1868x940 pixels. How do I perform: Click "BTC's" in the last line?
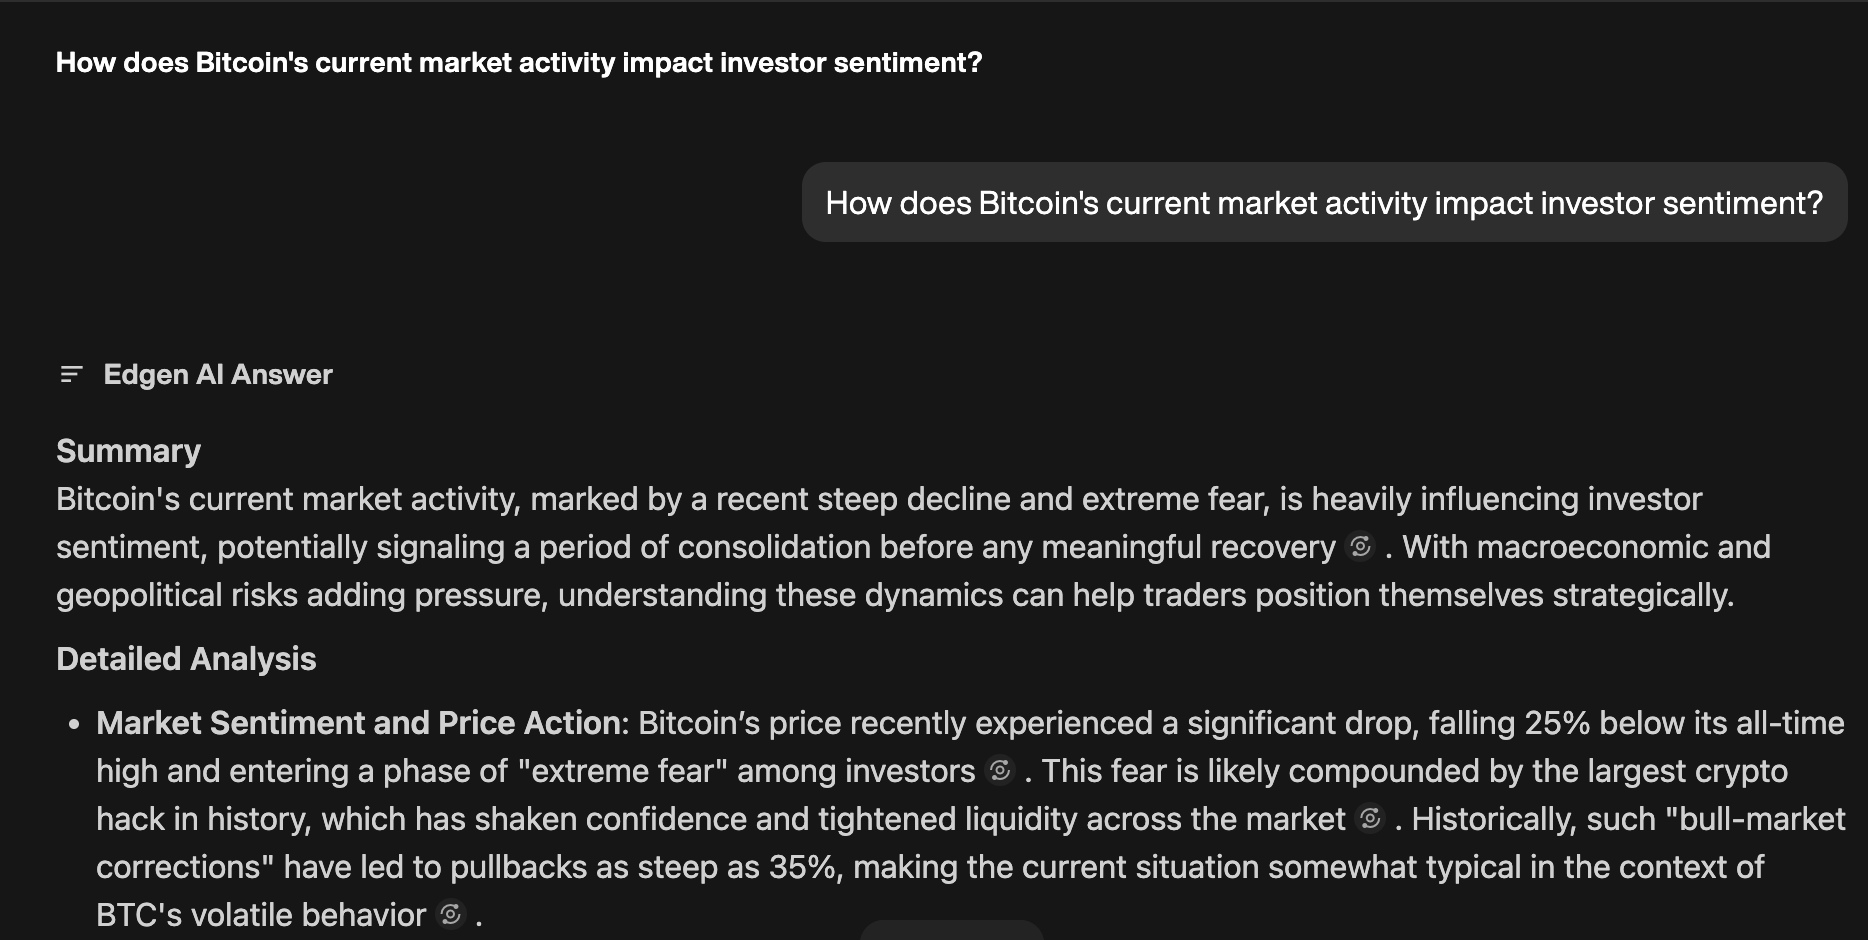tap(139, 915)
